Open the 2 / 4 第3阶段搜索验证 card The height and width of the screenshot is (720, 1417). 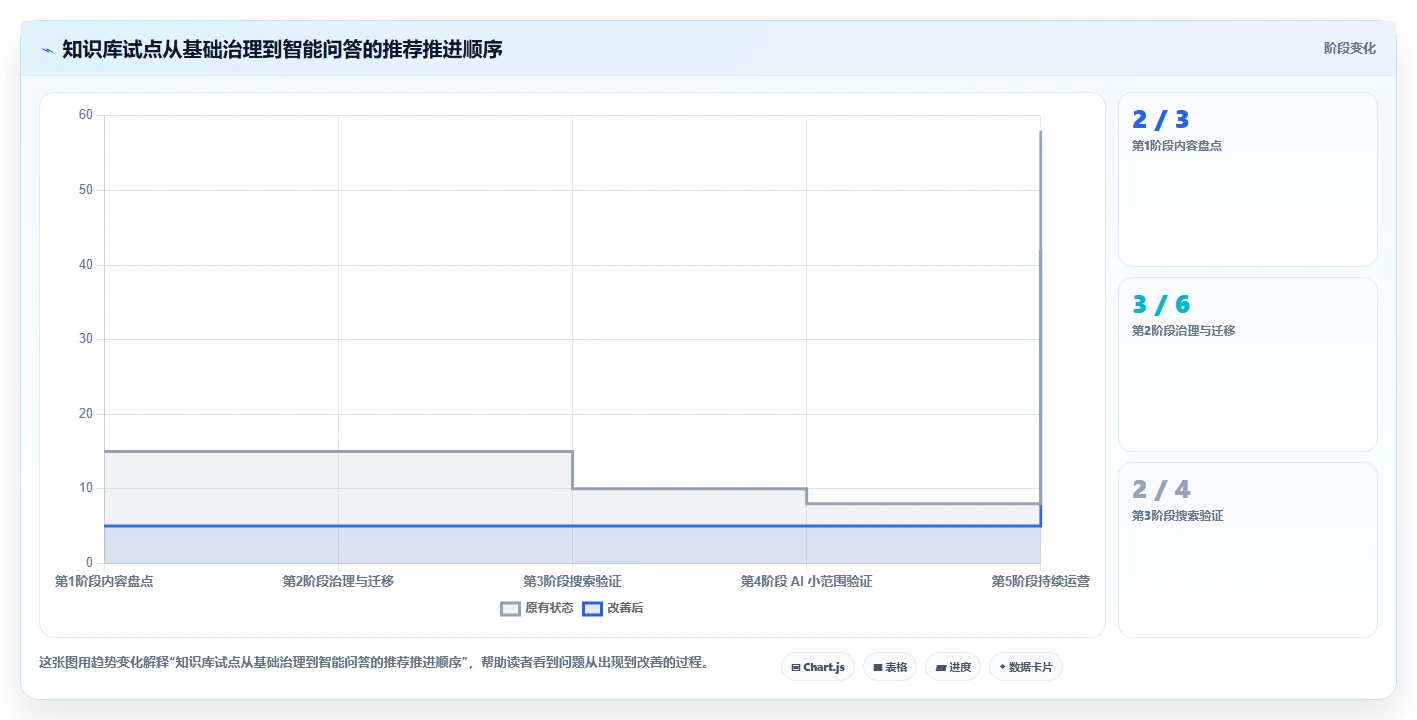pyautogui.click(x=1247, y=549)
